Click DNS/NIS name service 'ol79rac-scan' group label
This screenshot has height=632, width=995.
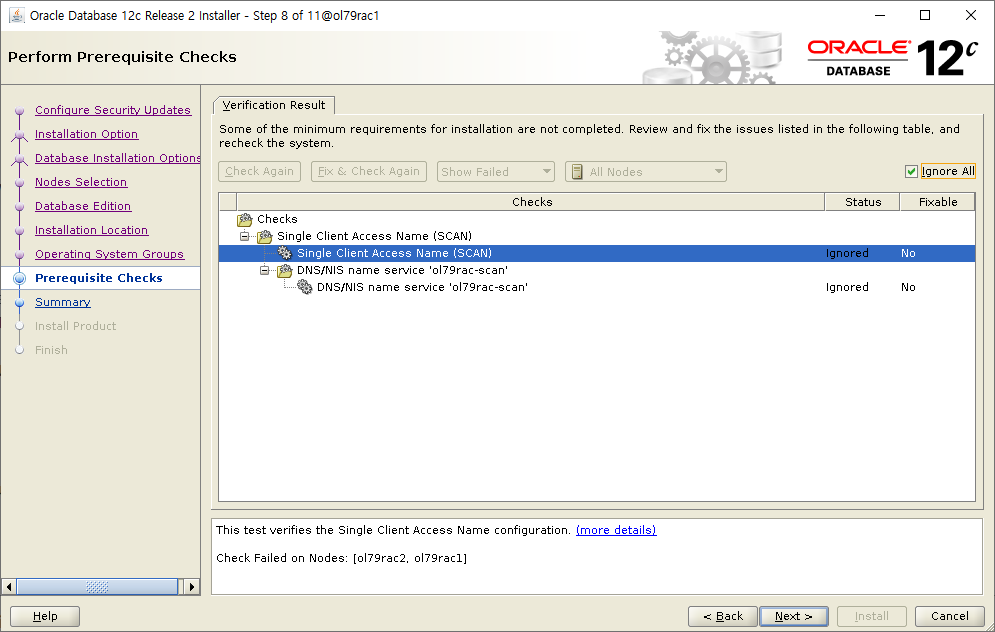click(x=402, y=270)
